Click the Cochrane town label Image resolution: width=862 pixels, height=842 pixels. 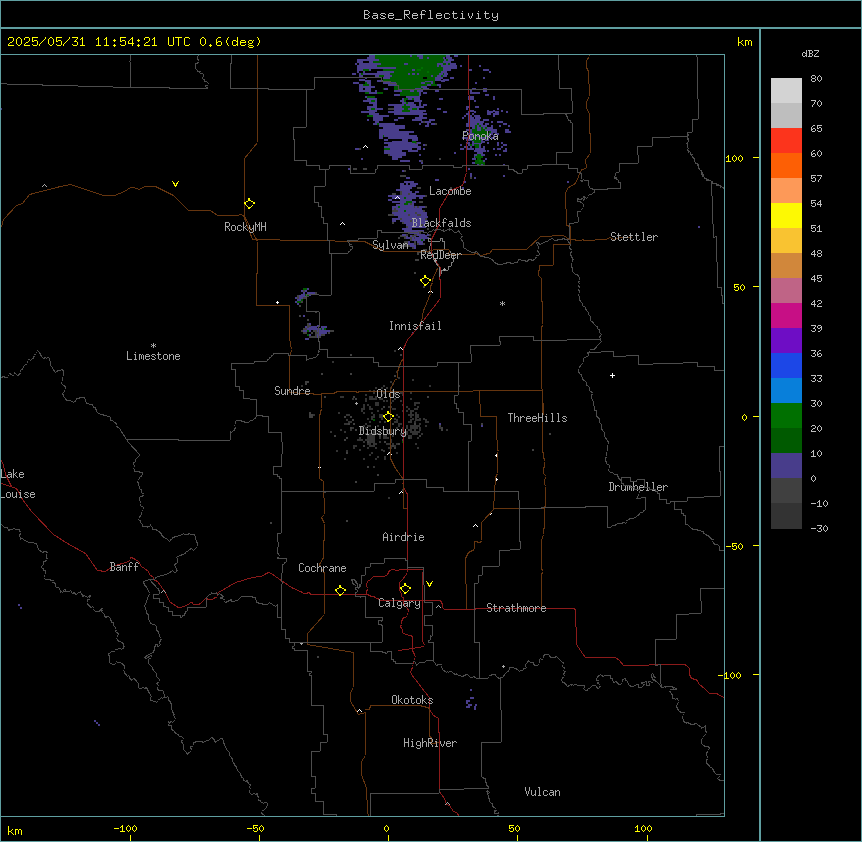coord(322,568)
